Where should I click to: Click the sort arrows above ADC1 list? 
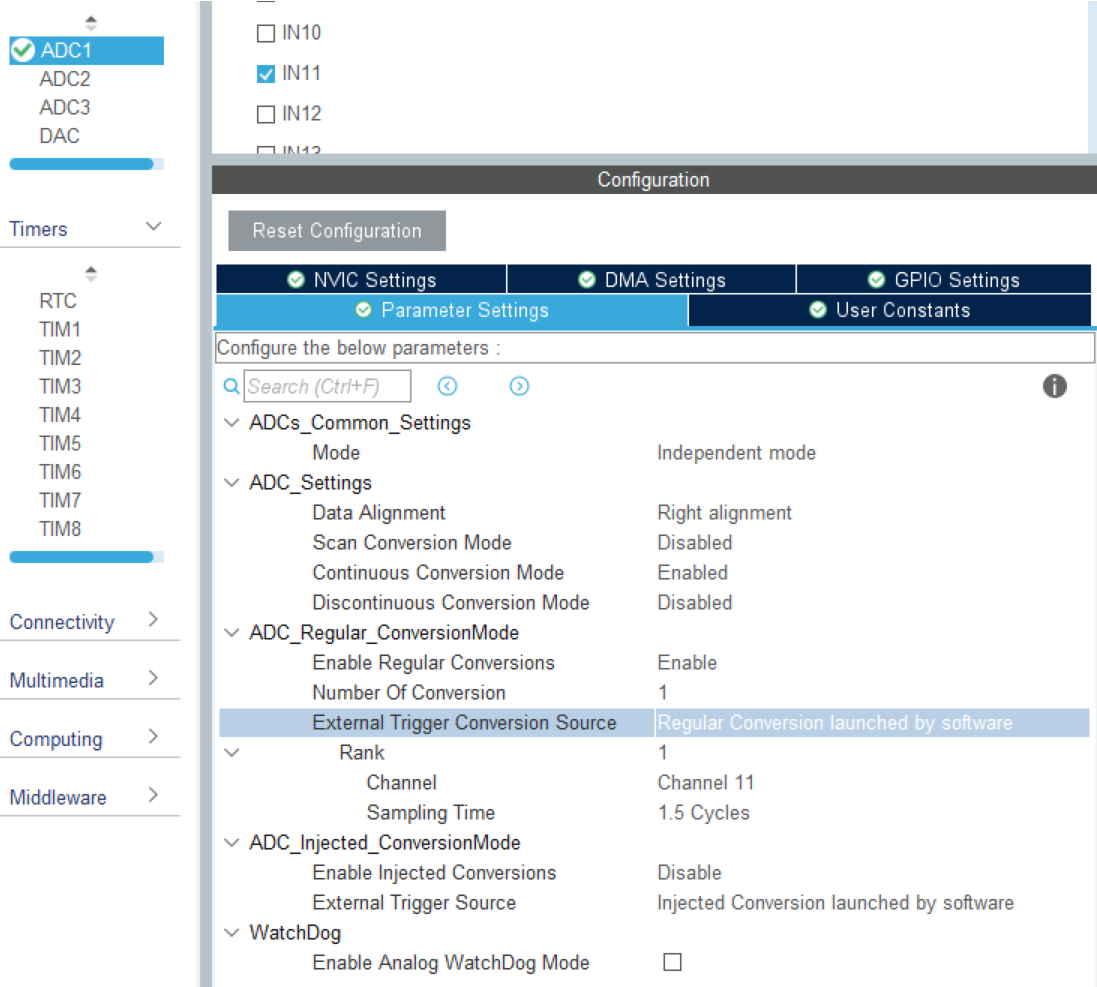(x=91, y=23)
